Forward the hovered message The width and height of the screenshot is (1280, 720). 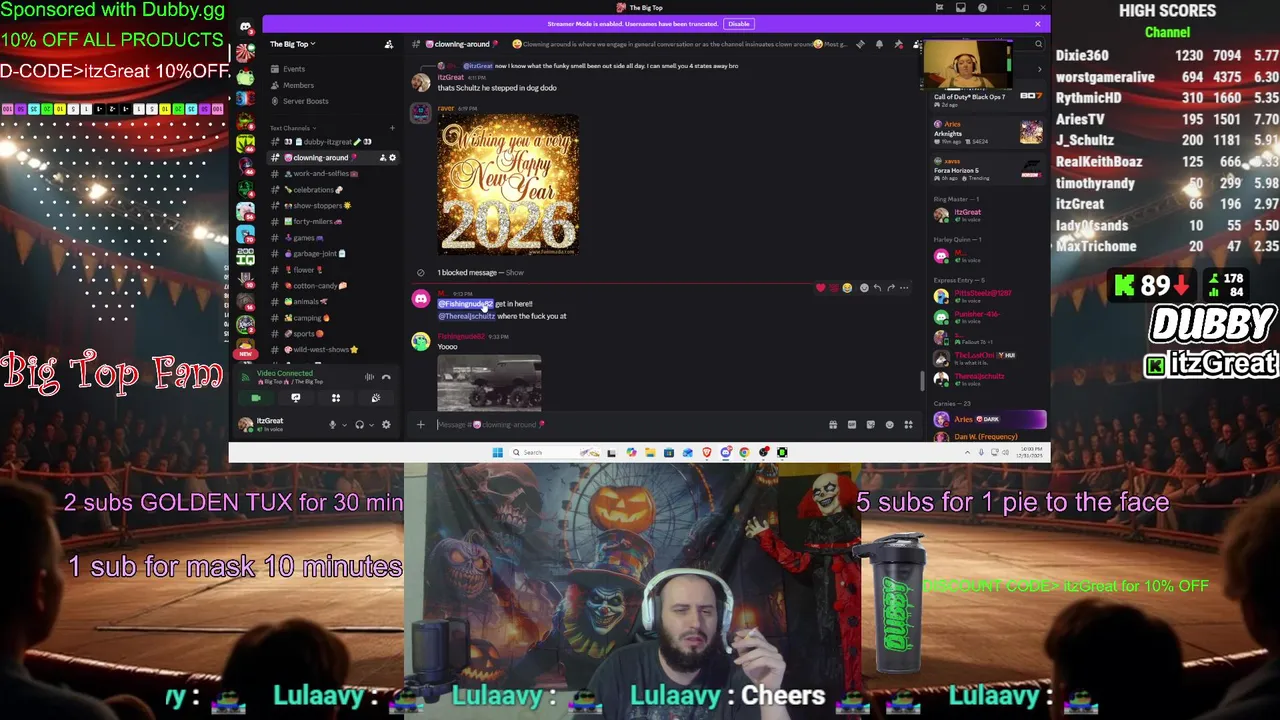(x=890, y=288)
